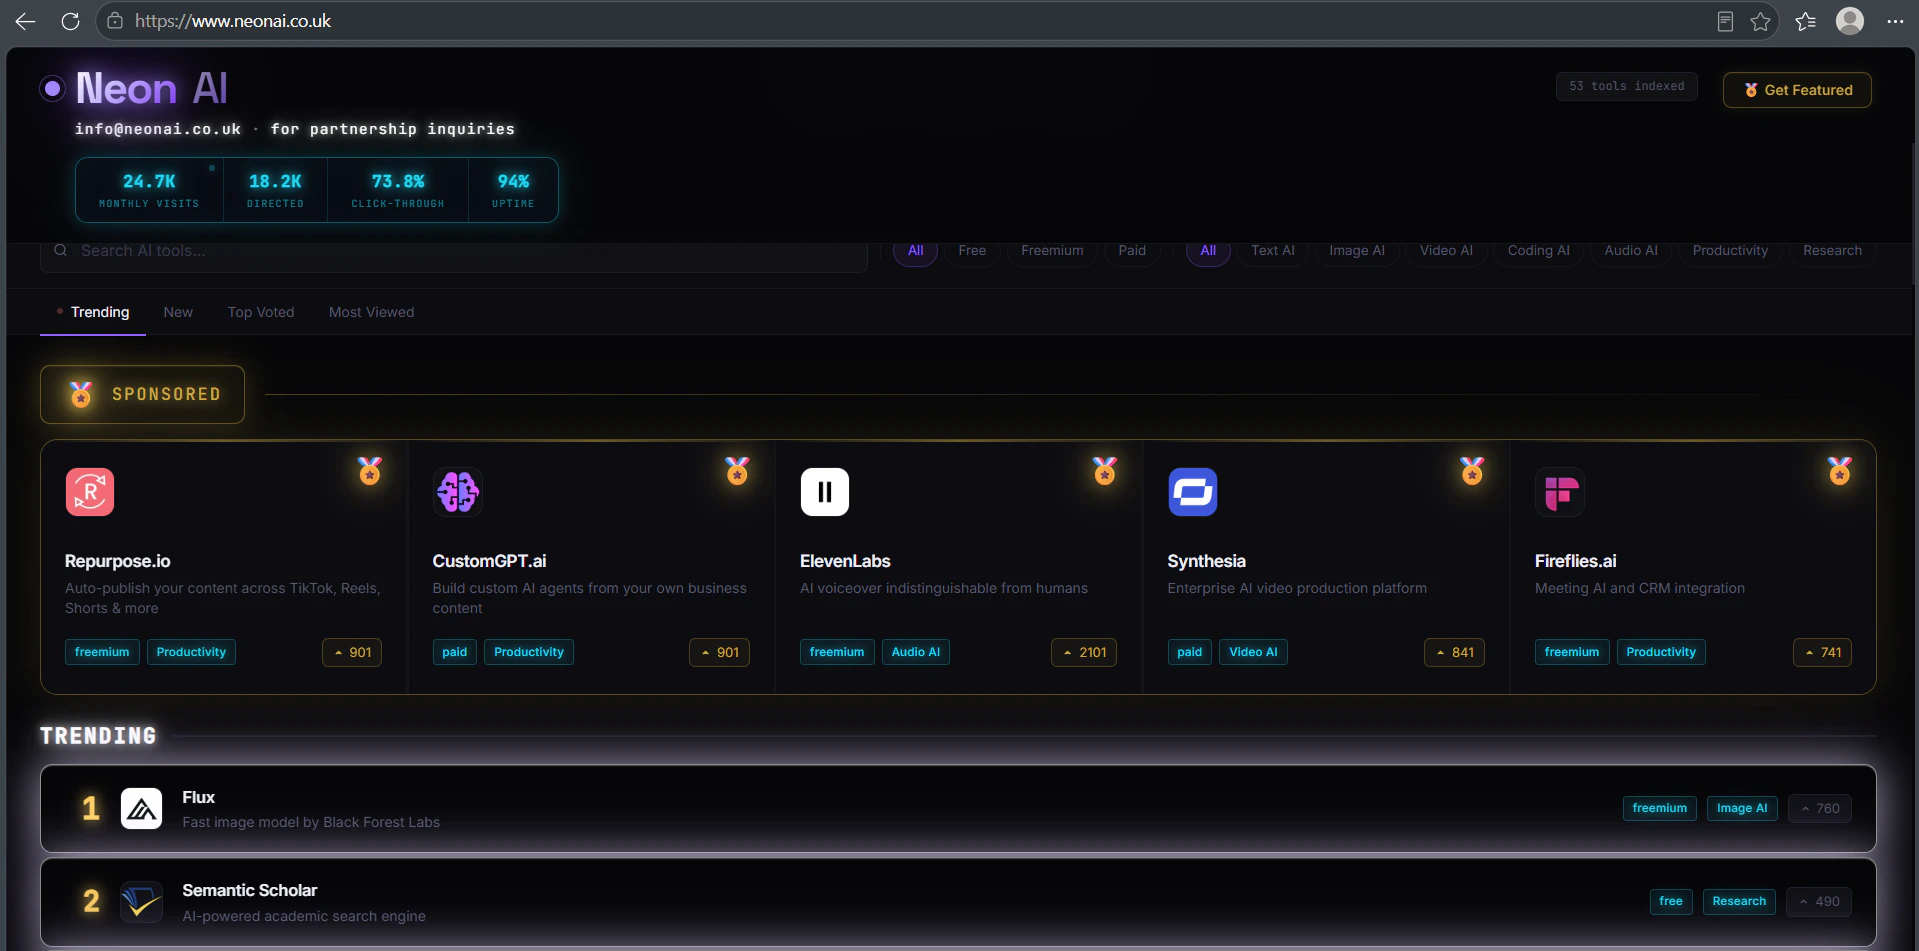Viewport: 1919px width, 951px height.
Task: Click the info@neonai.co.uk email address
Action: coord(157,129)
